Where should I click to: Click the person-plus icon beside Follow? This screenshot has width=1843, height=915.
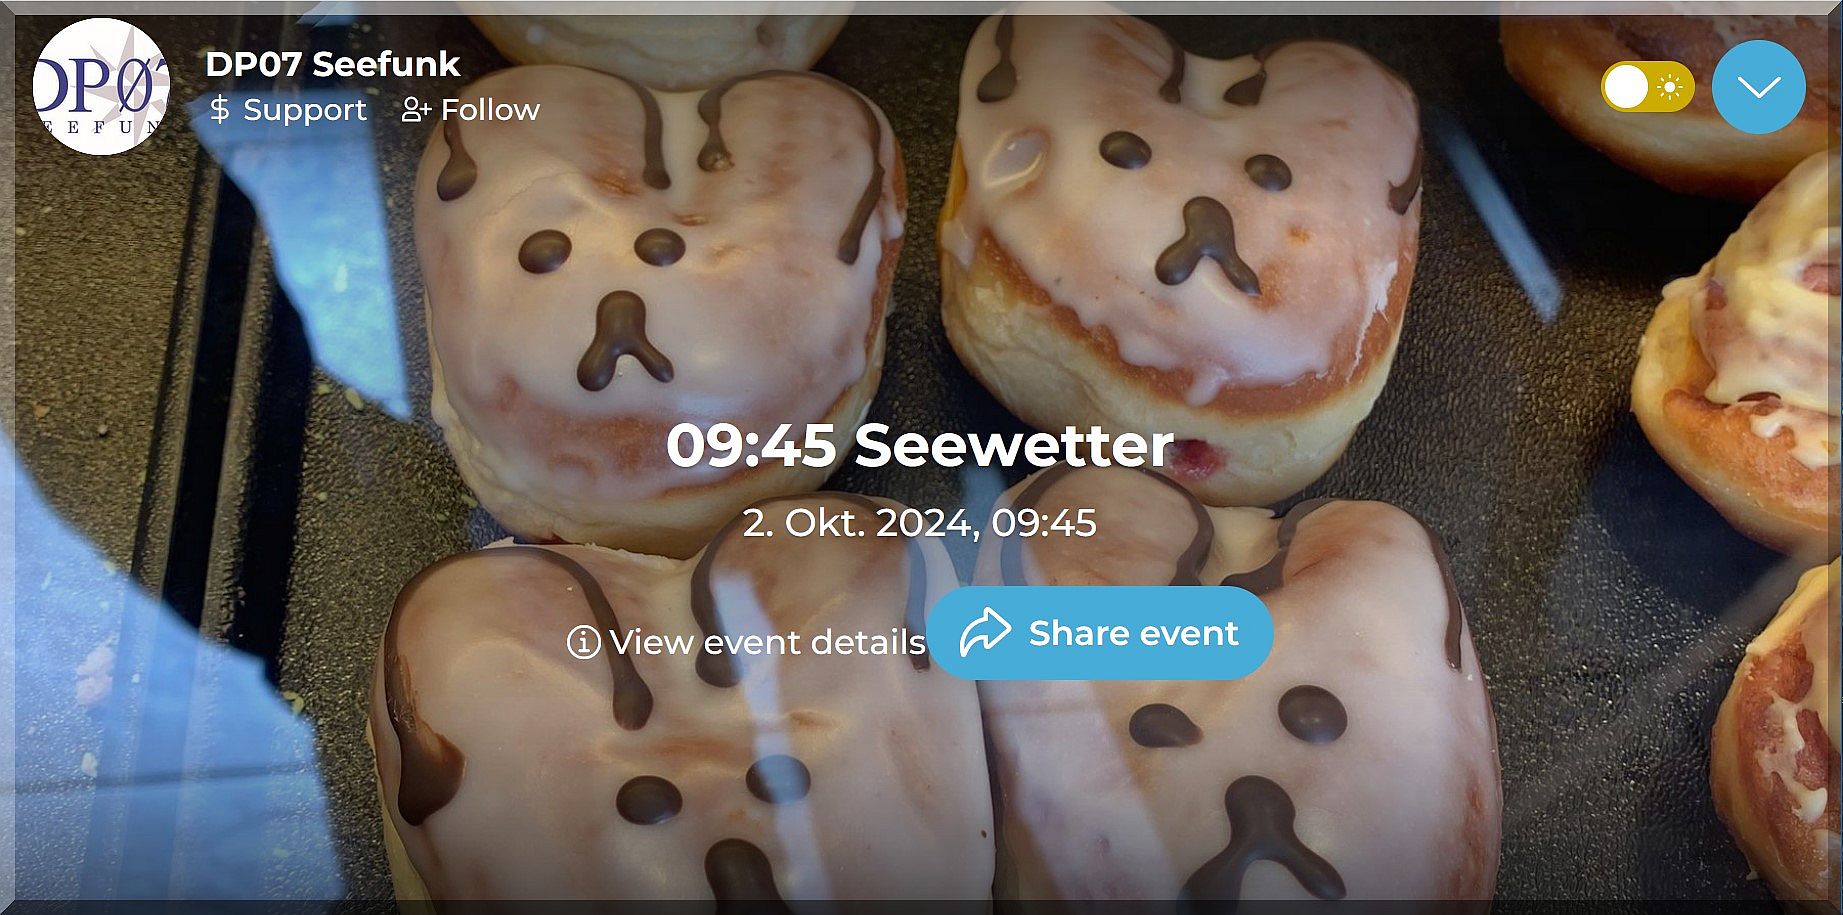(416, 109)
